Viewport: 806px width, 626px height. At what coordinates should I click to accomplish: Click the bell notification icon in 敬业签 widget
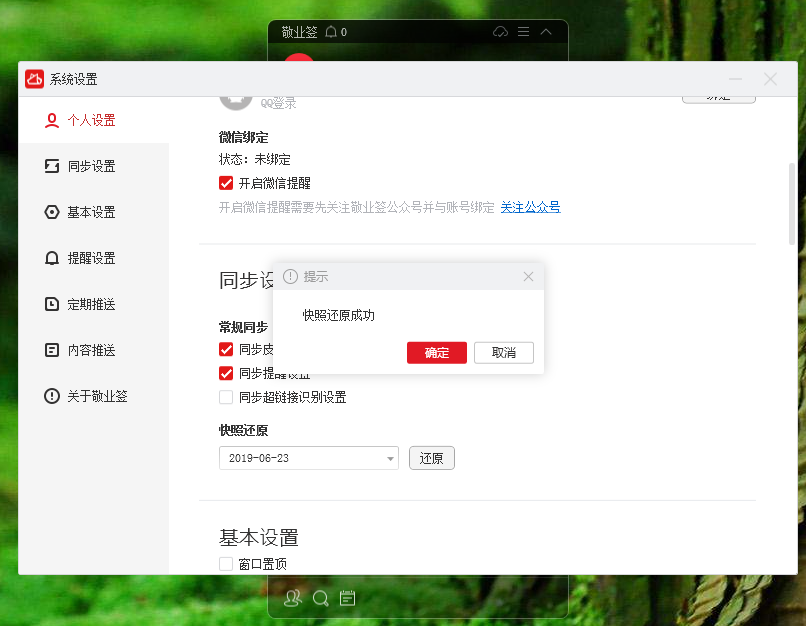(331, 32)
